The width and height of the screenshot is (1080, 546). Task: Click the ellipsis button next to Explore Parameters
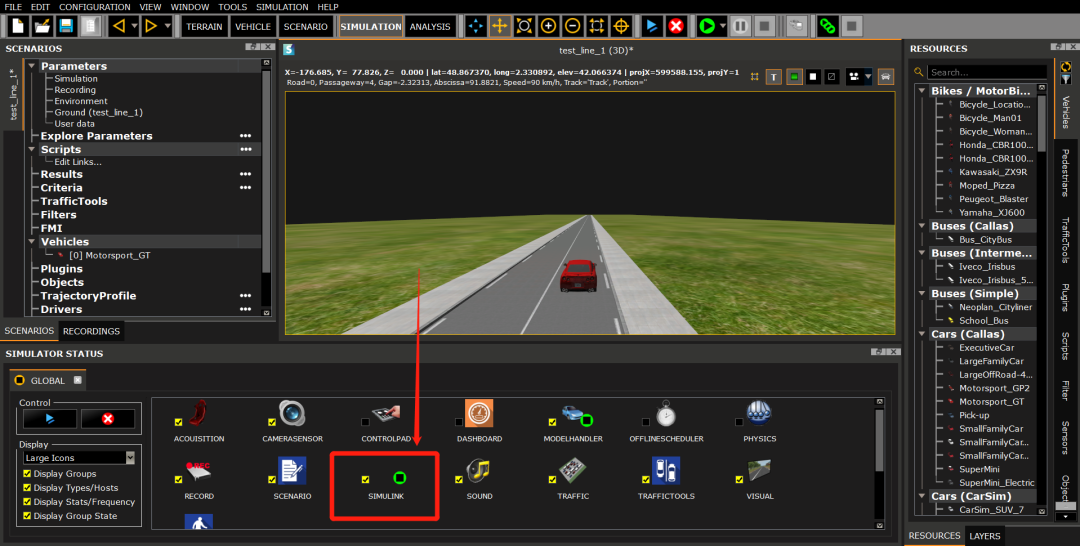pyautogui.click(x=245, y=136)
